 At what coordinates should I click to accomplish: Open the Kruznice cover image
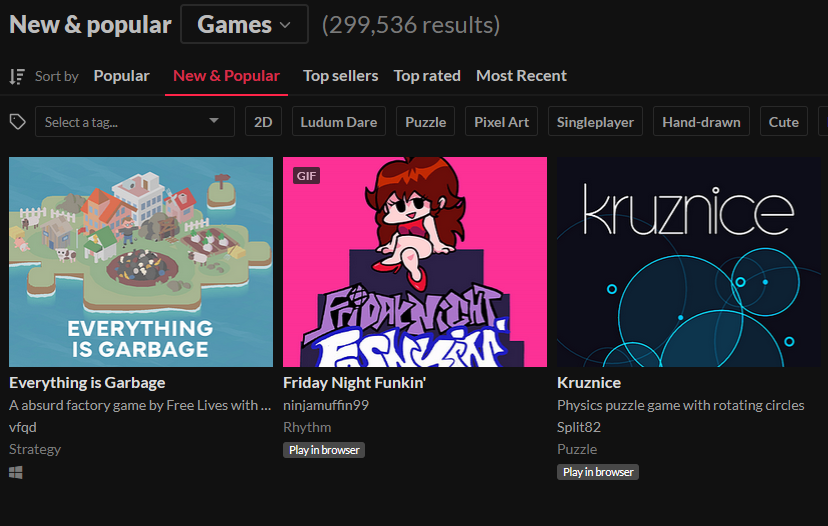pos(689,262)
